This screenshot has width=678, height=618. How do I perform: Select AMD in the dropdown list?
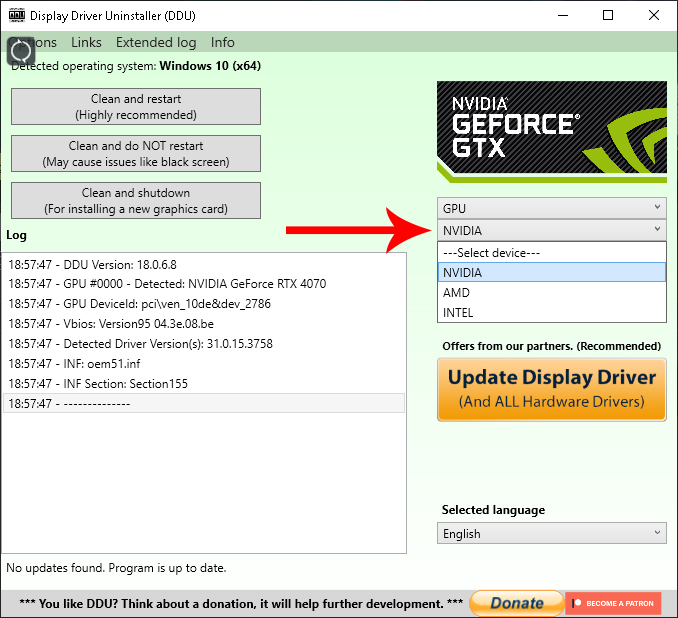coord(552,293)
